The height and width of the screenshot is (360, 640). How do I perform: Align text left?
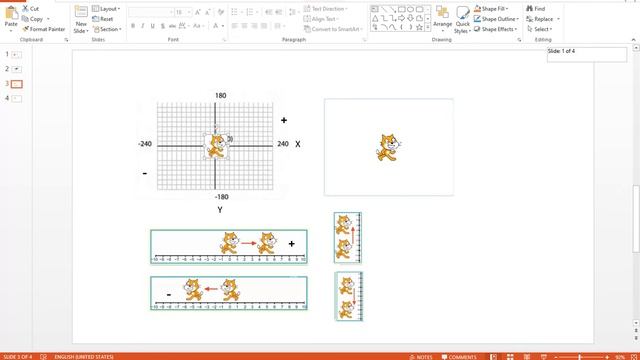[x=235, y=26]
